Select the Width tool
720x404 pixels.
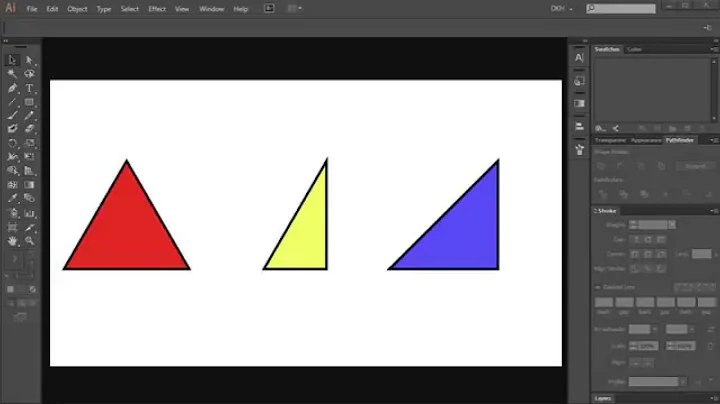tap(12, 157)
